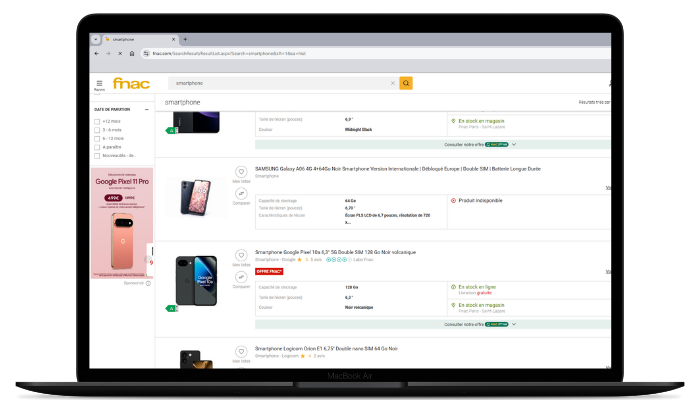Click the Livraison gratuite text

pos(475,293)
